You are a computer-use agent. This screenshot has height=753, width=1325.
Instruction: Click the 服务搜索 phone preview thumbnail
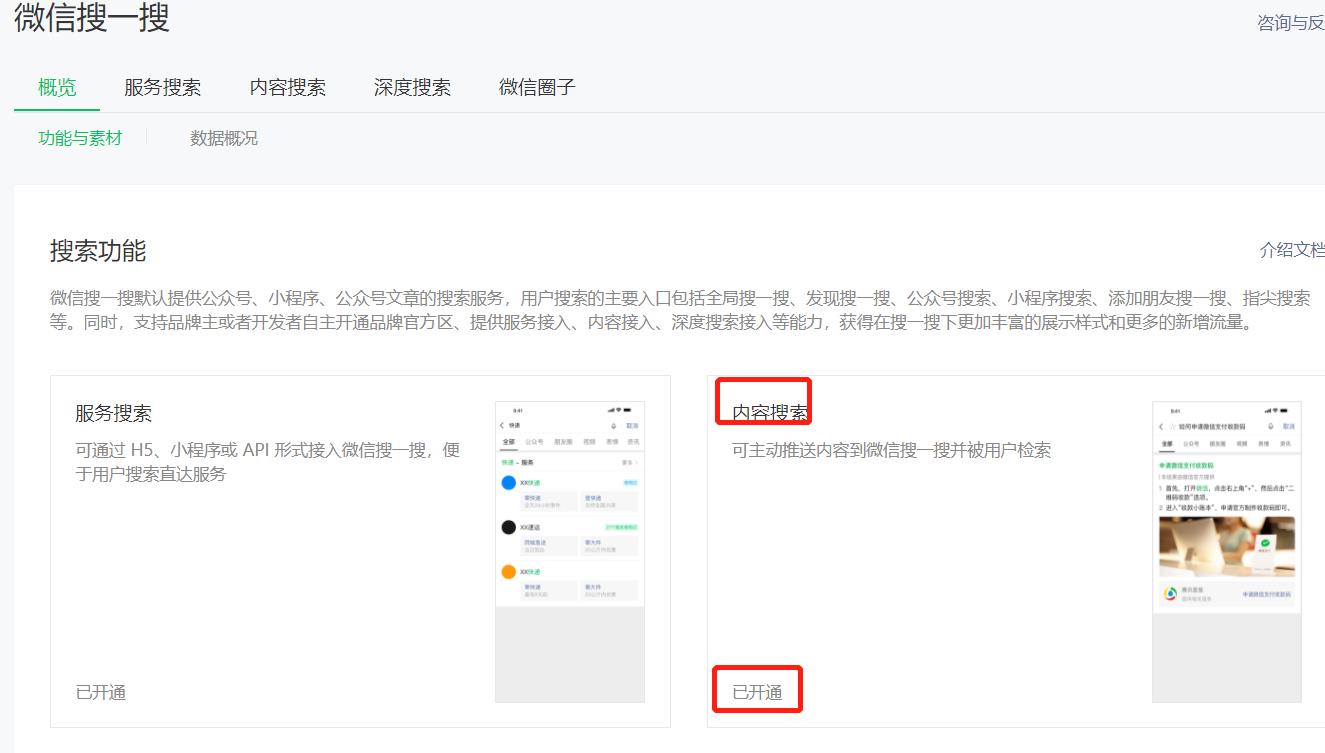point(570,552)
